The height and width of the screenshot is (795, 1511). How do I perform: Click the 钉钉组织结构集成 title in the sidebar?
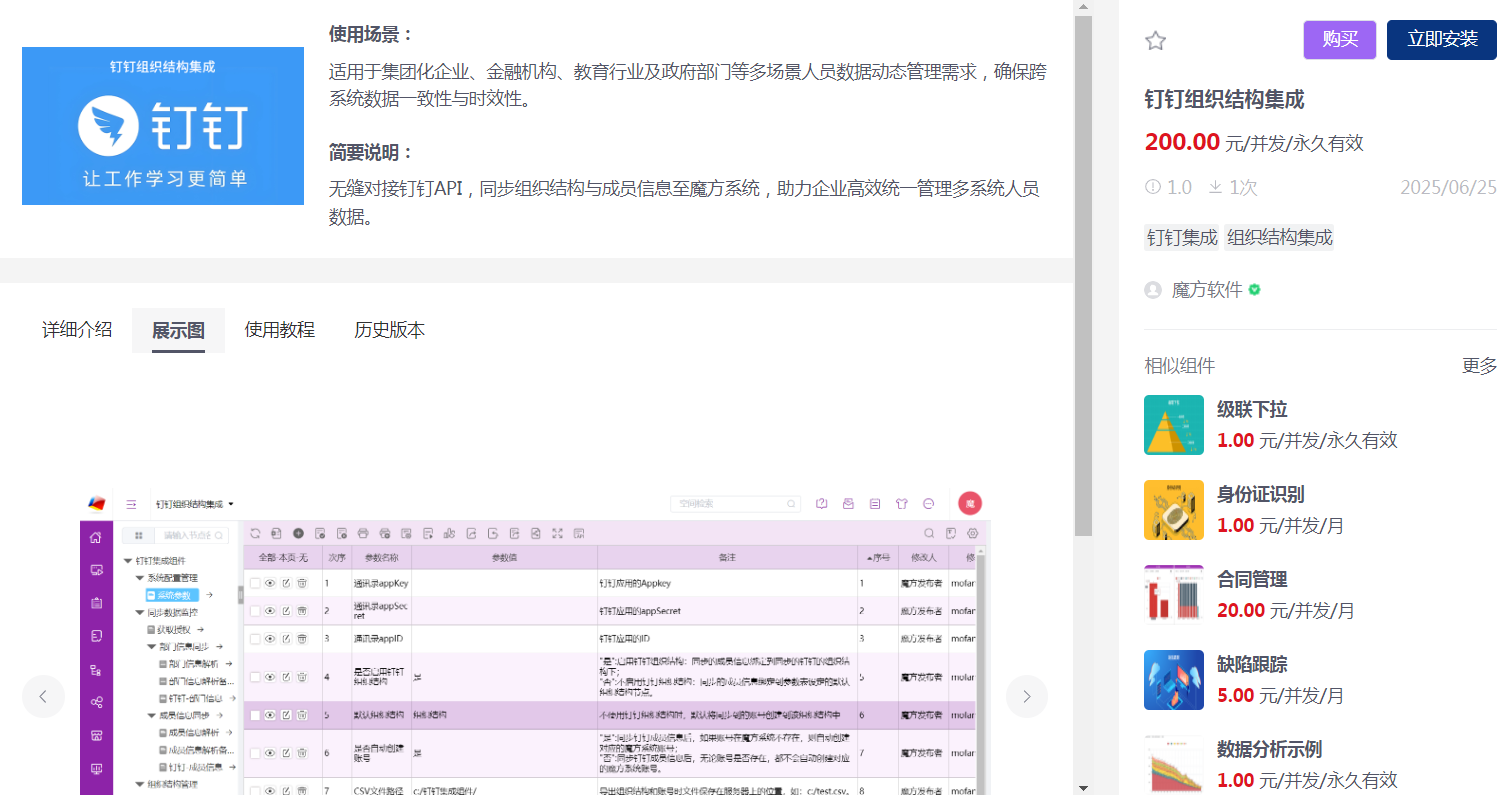tap(1224, 99)
